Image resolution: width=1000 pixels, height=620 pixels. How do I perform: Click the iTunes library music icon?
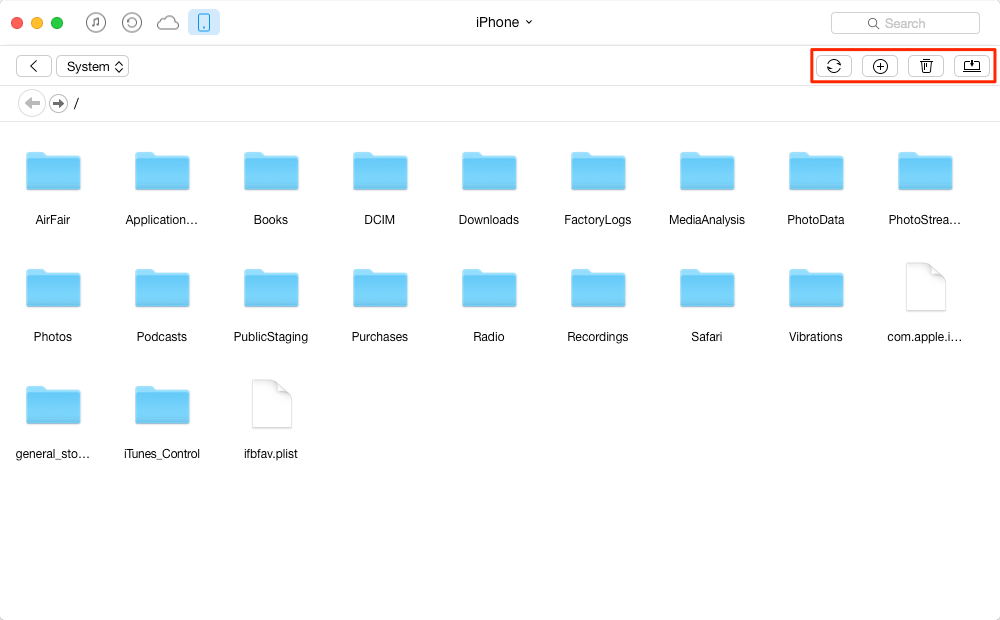(96, 22)
